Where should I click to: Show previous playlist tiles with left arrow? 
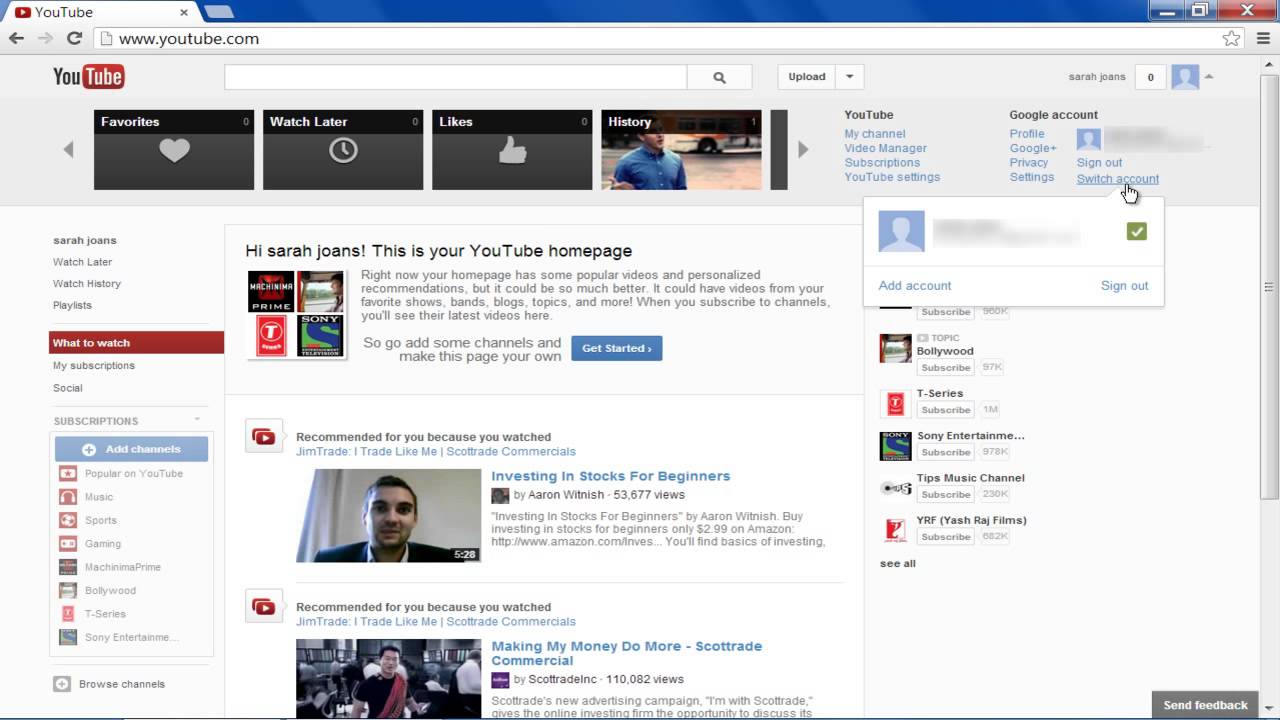(x=69, y=150)
